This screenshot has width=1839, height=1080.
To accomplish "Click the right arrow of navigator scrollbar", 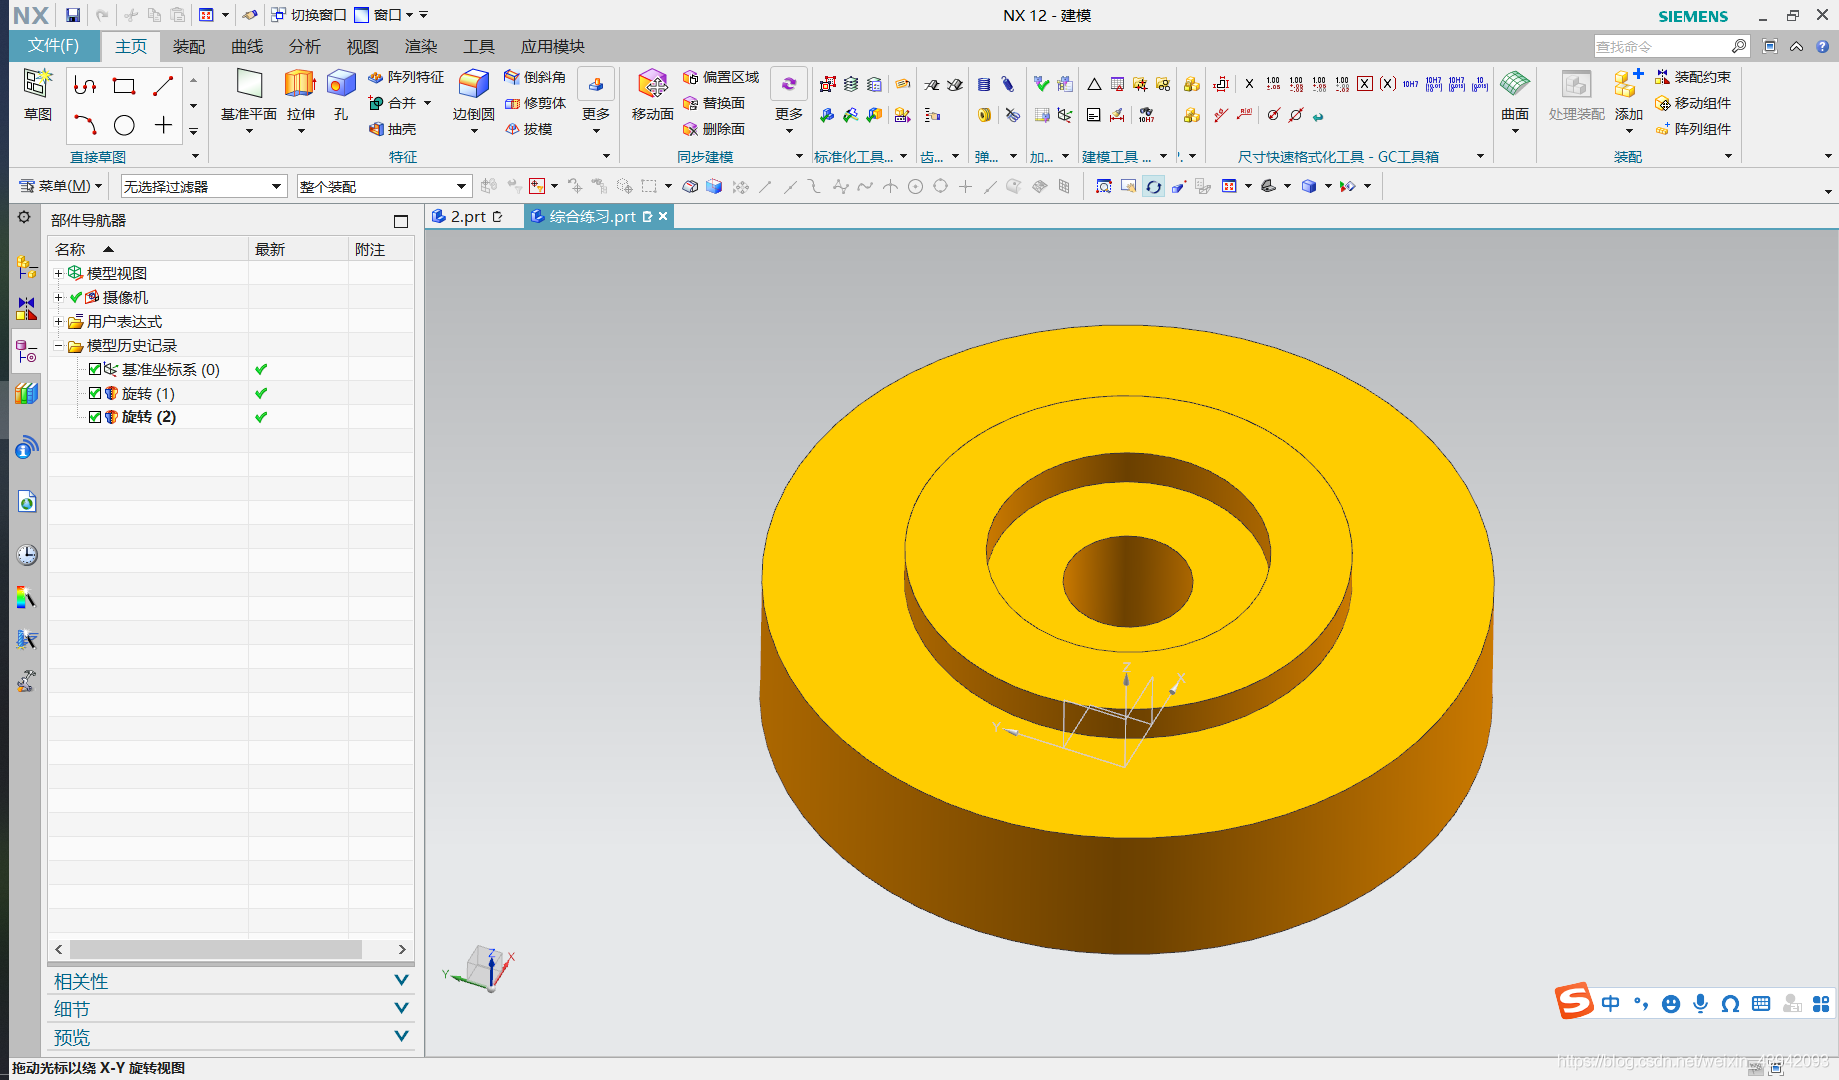I will pyautogui.click(x=402, y=949).
